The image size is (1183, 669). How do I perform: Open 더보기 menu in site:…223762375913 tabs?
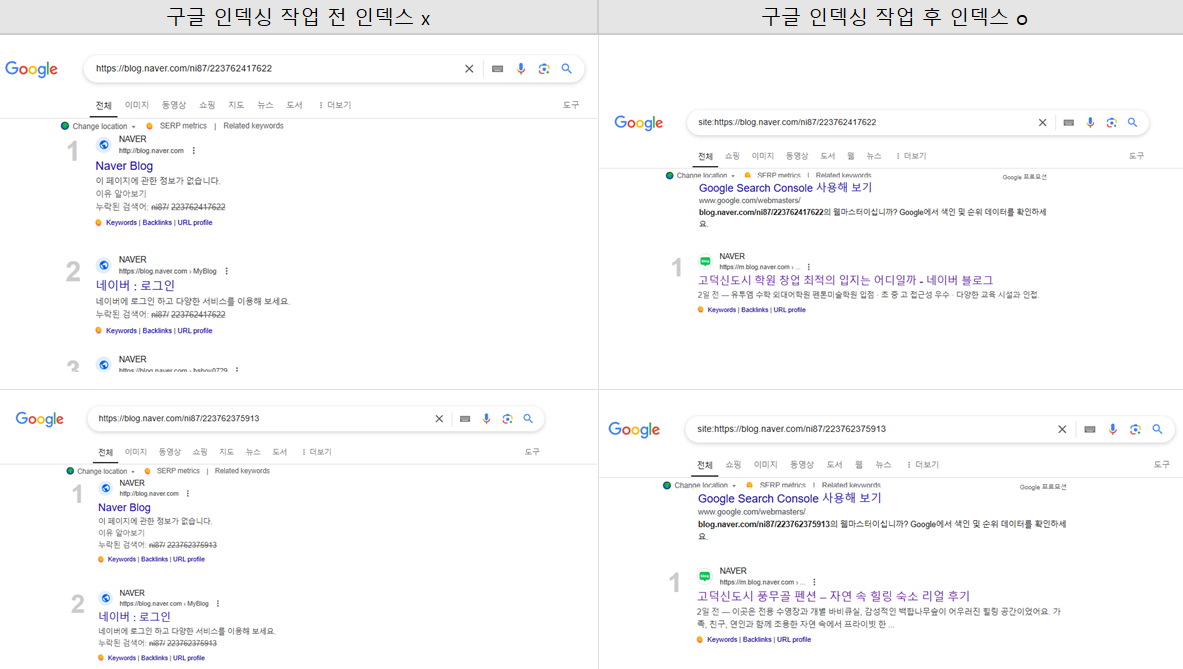tap(923, 465)
